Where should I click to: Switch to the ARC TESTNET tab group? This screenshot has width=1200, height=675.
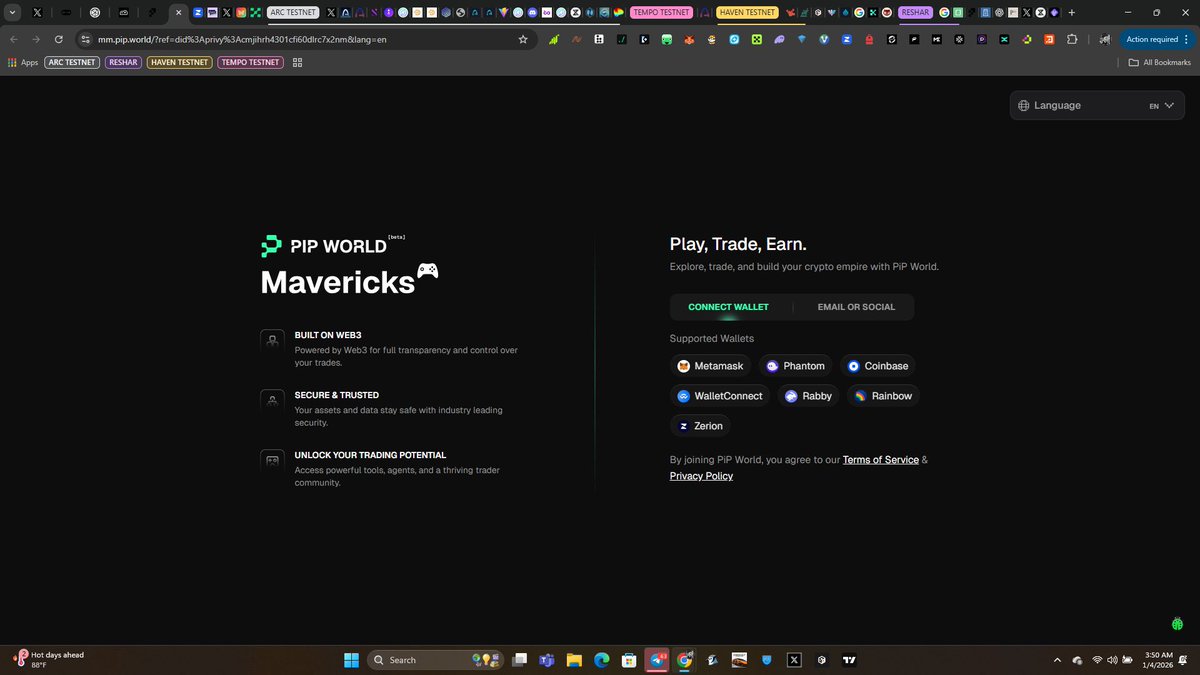[x=293, y=13]
